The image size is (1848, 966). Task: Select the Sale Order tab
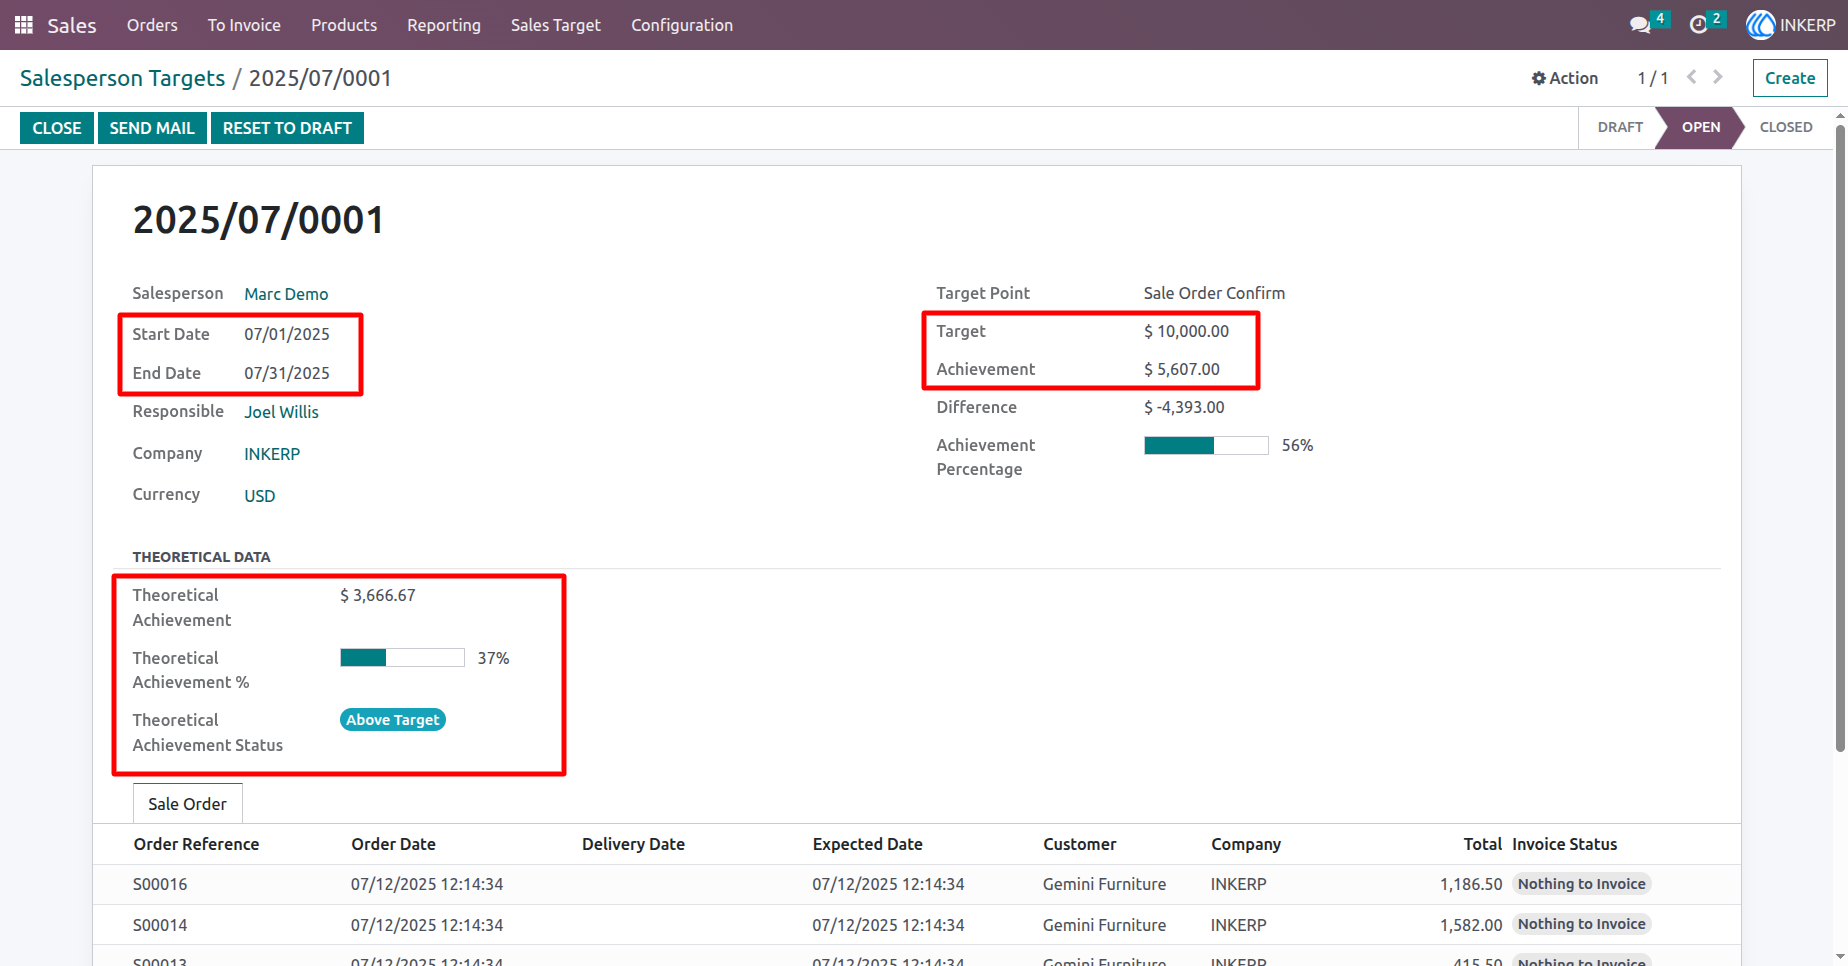pos(187,804)
